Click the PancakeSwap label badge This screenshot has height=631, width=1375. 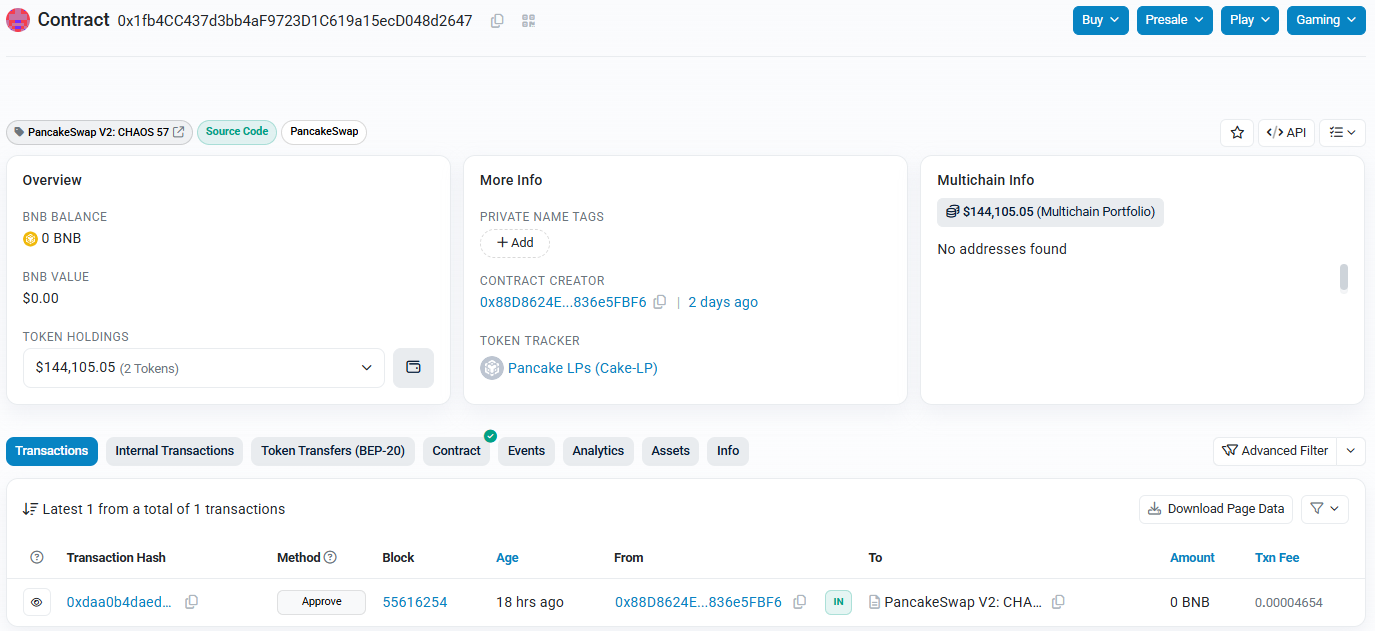point(324,132)
